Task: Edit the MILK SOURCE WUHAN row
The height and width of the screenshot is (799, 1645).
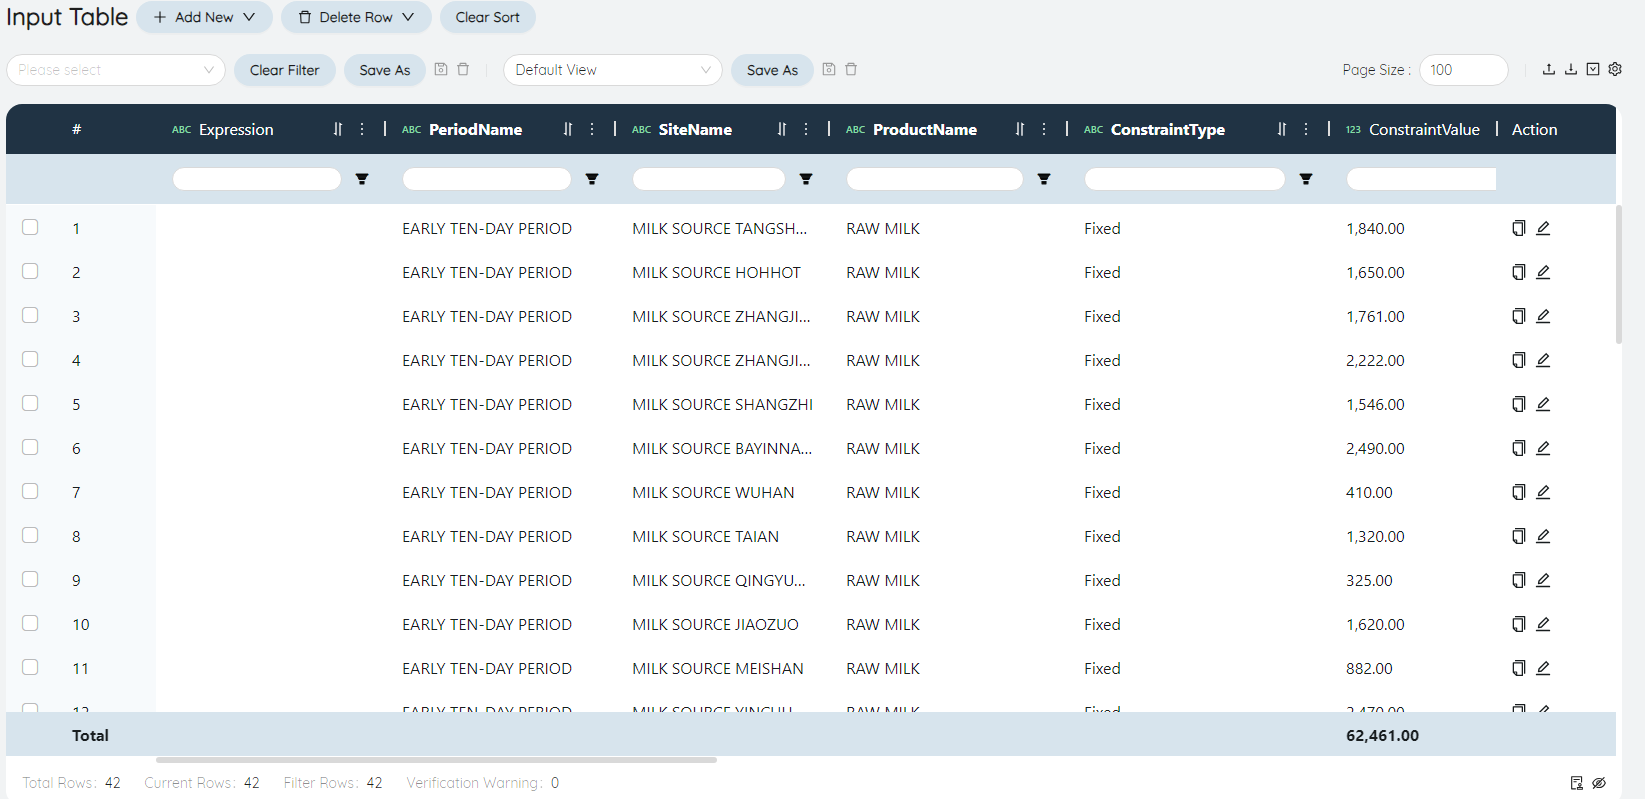Action: (x=1543, y=492)
